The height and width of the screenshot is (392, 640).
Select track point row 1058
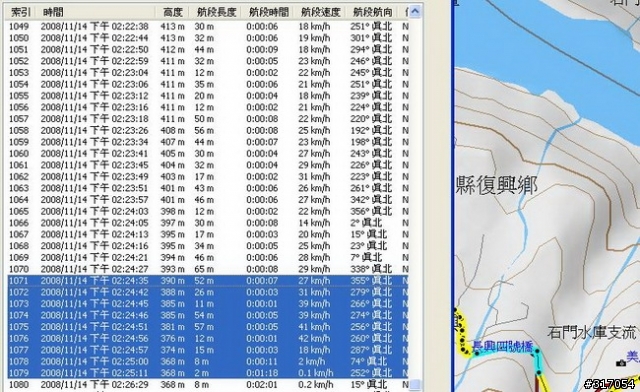[x=208, y=131]
